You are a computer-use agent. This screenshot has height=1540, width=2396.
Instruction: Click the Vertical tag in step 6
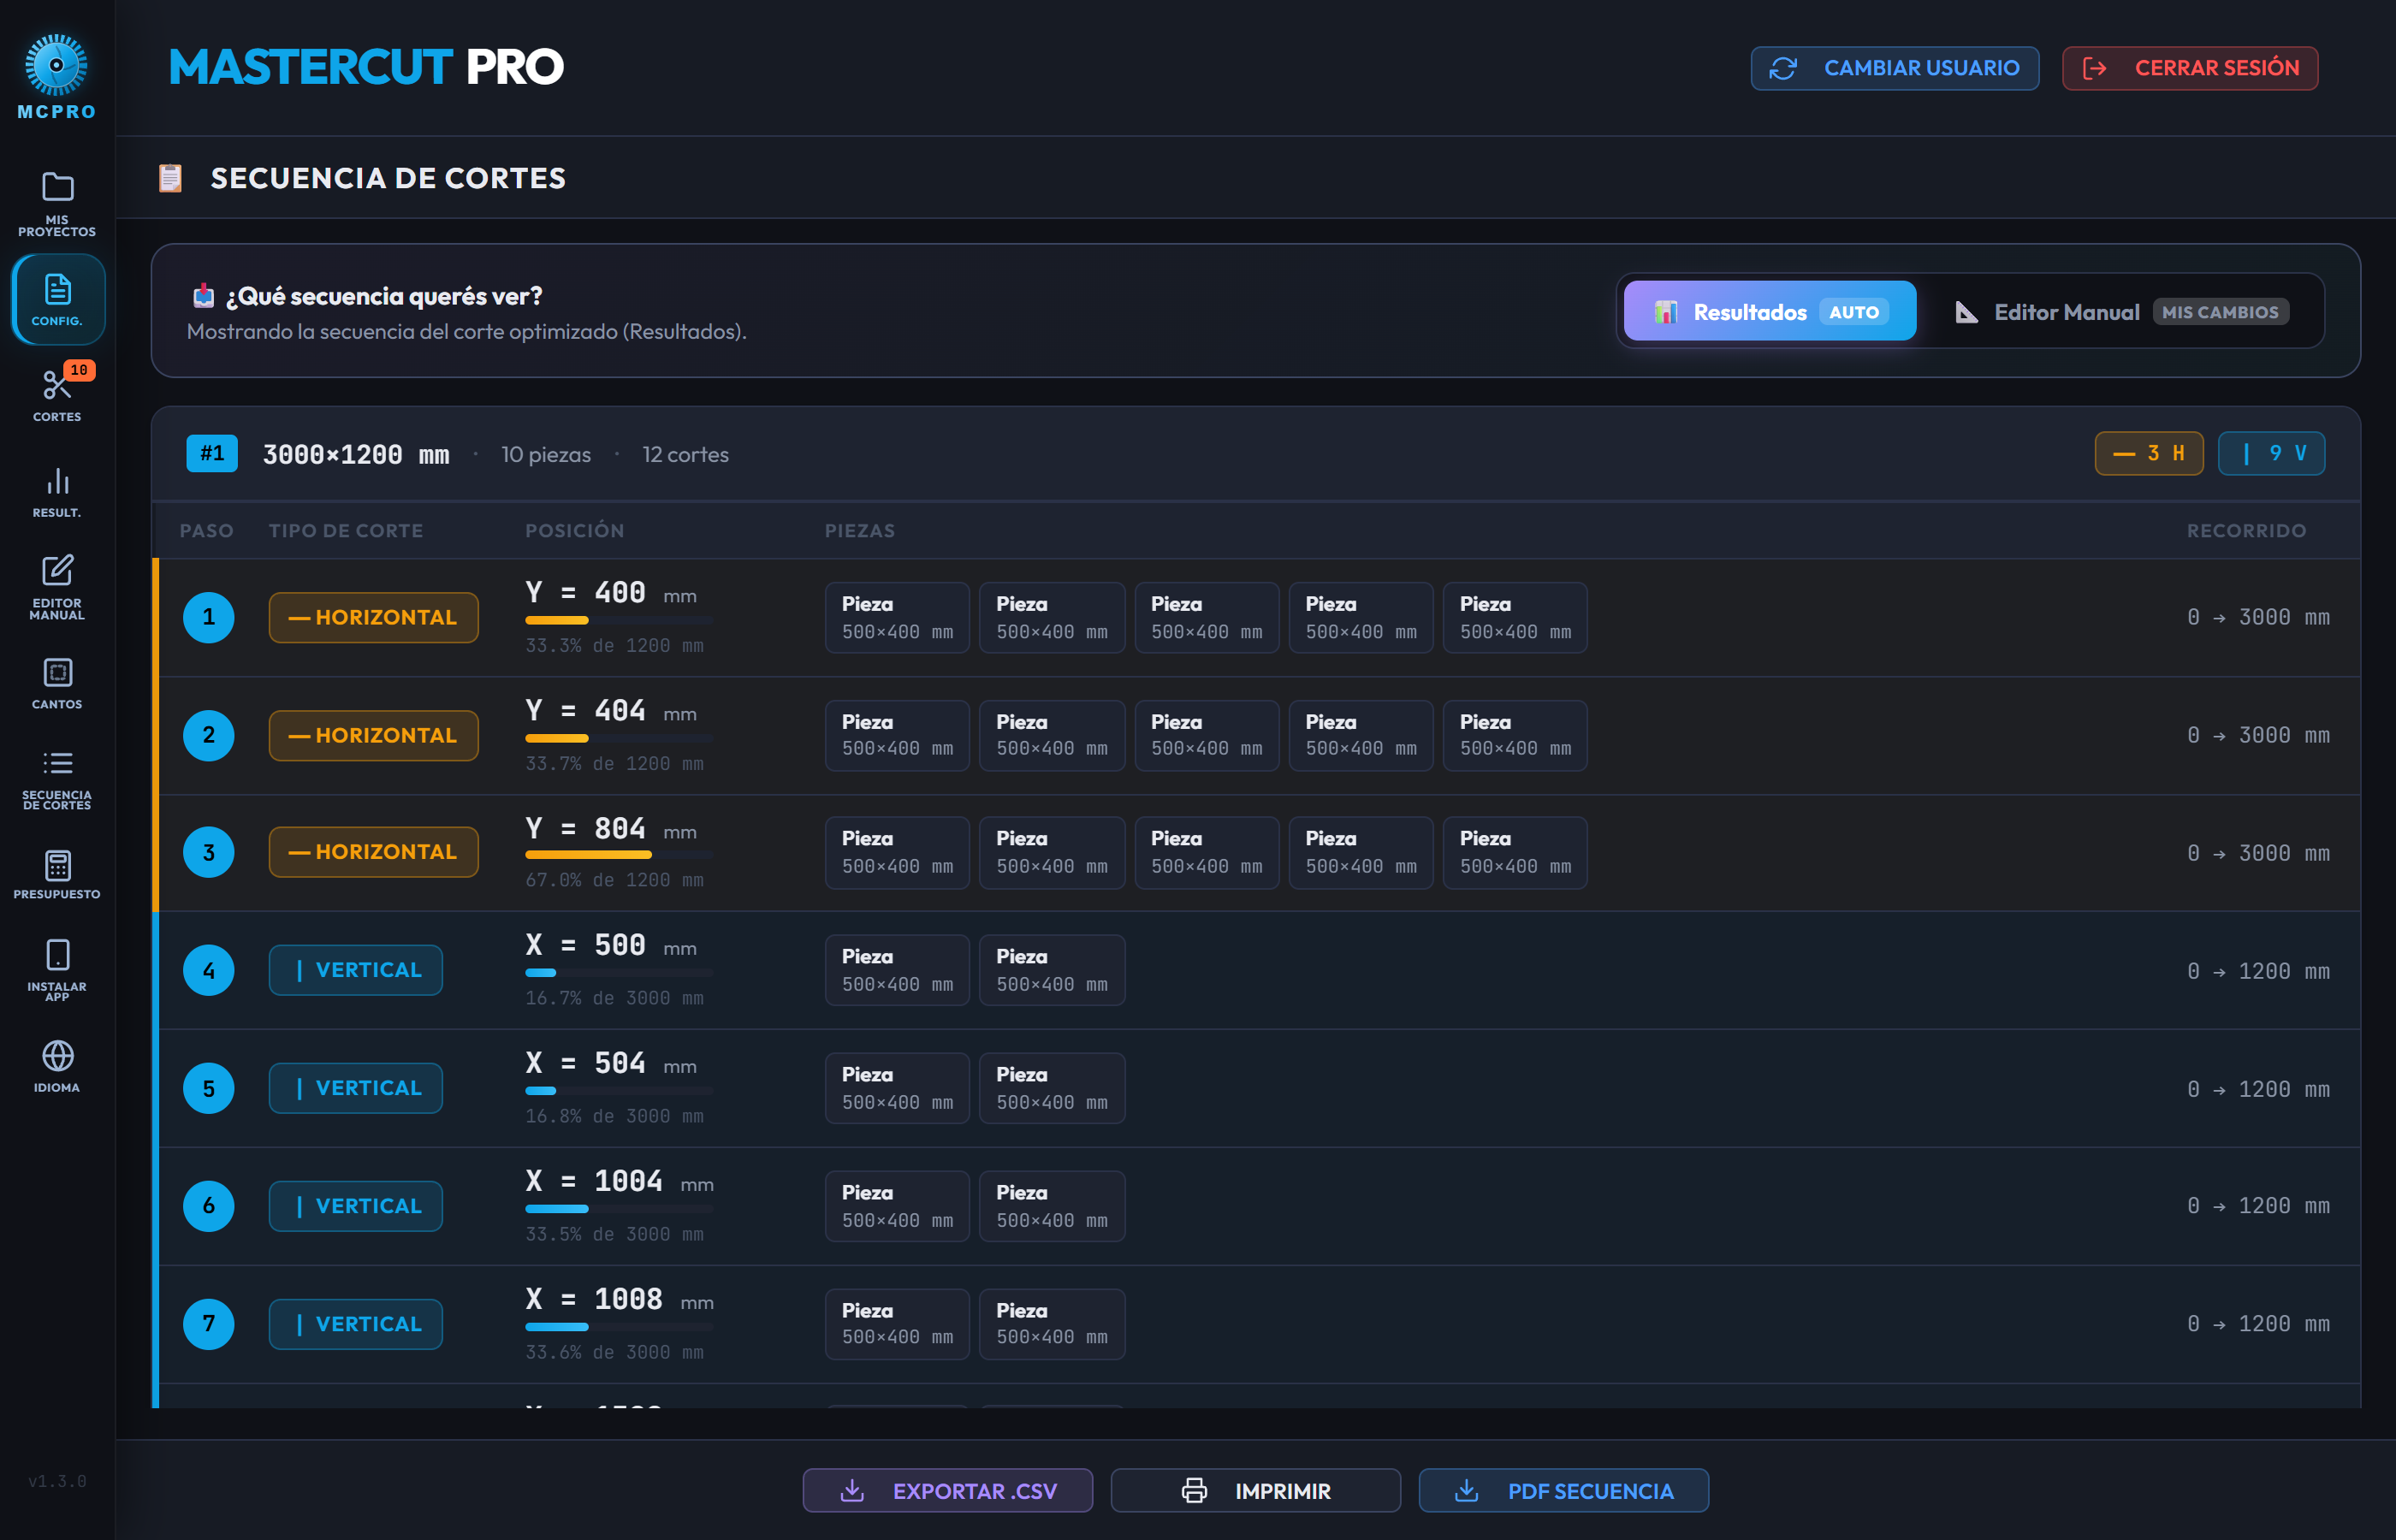click(x=355, y=1206)
